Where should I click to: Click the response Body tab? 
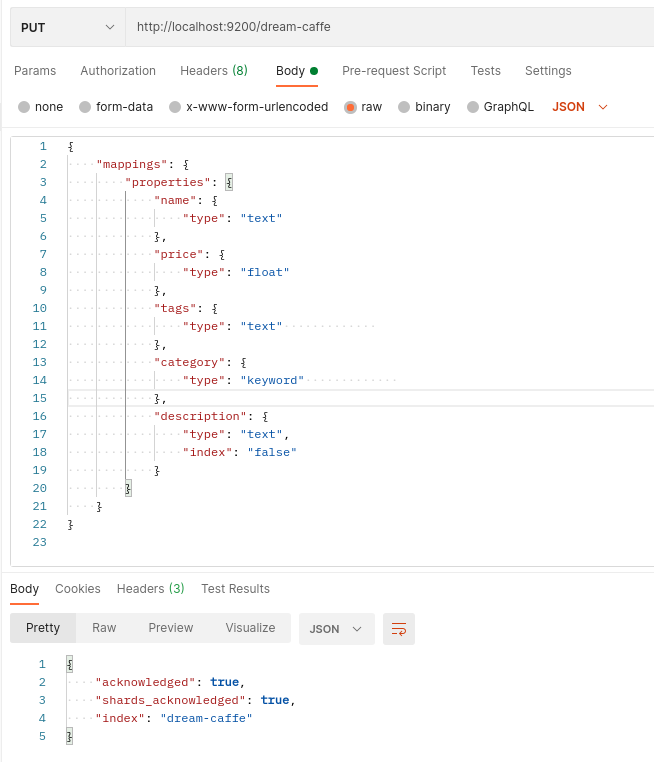tap(24, 589)
